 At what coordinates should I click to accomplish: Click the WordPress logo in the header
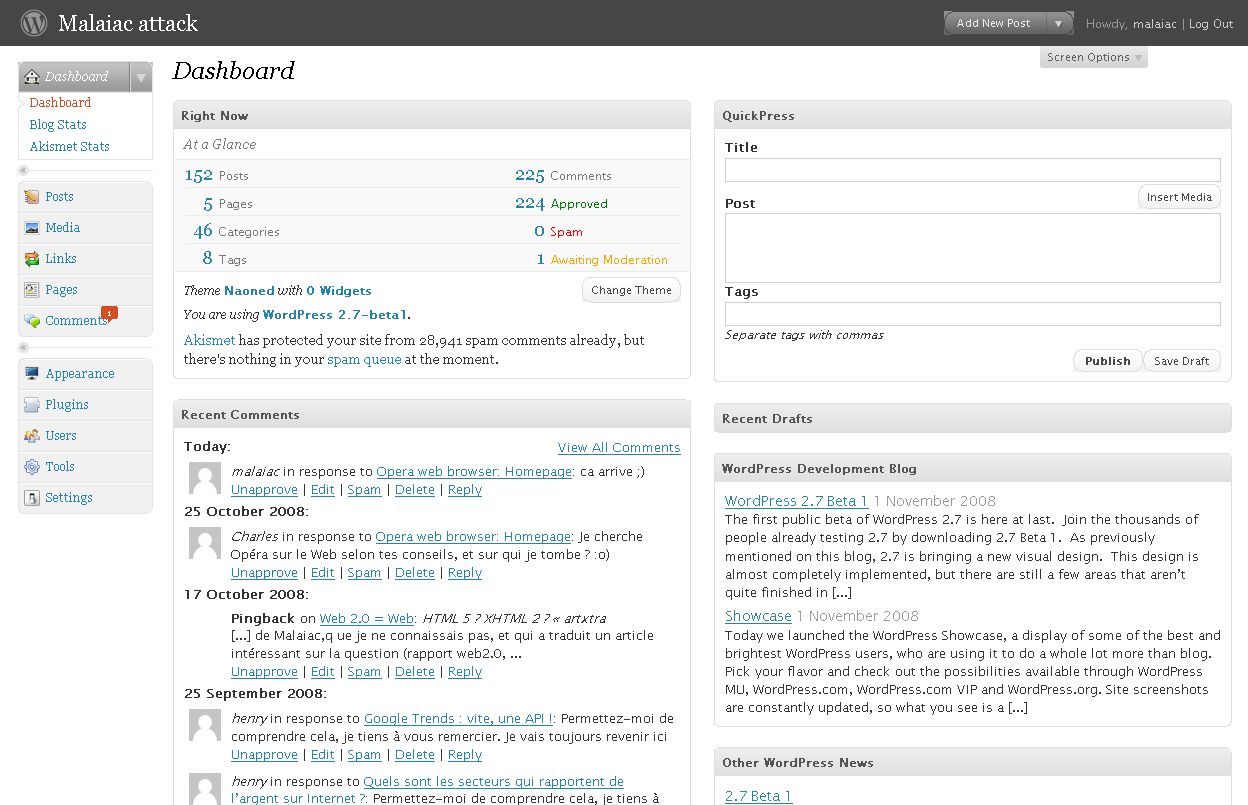[34, 22]
